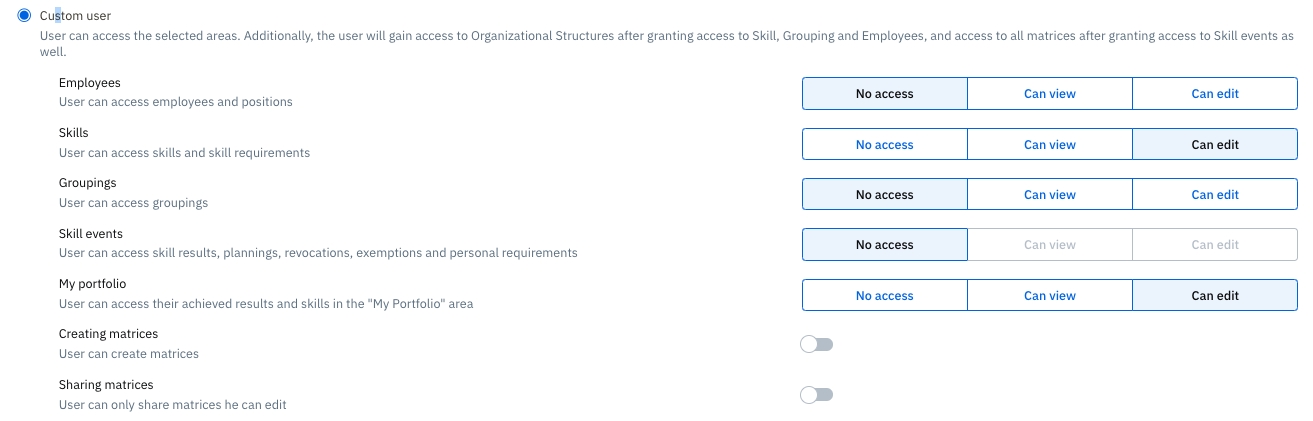Image resolution: width=1313 pixels, height=421 pixels.
Task: Set Groupings access to Can view
Action: (x=1049, y=195)
